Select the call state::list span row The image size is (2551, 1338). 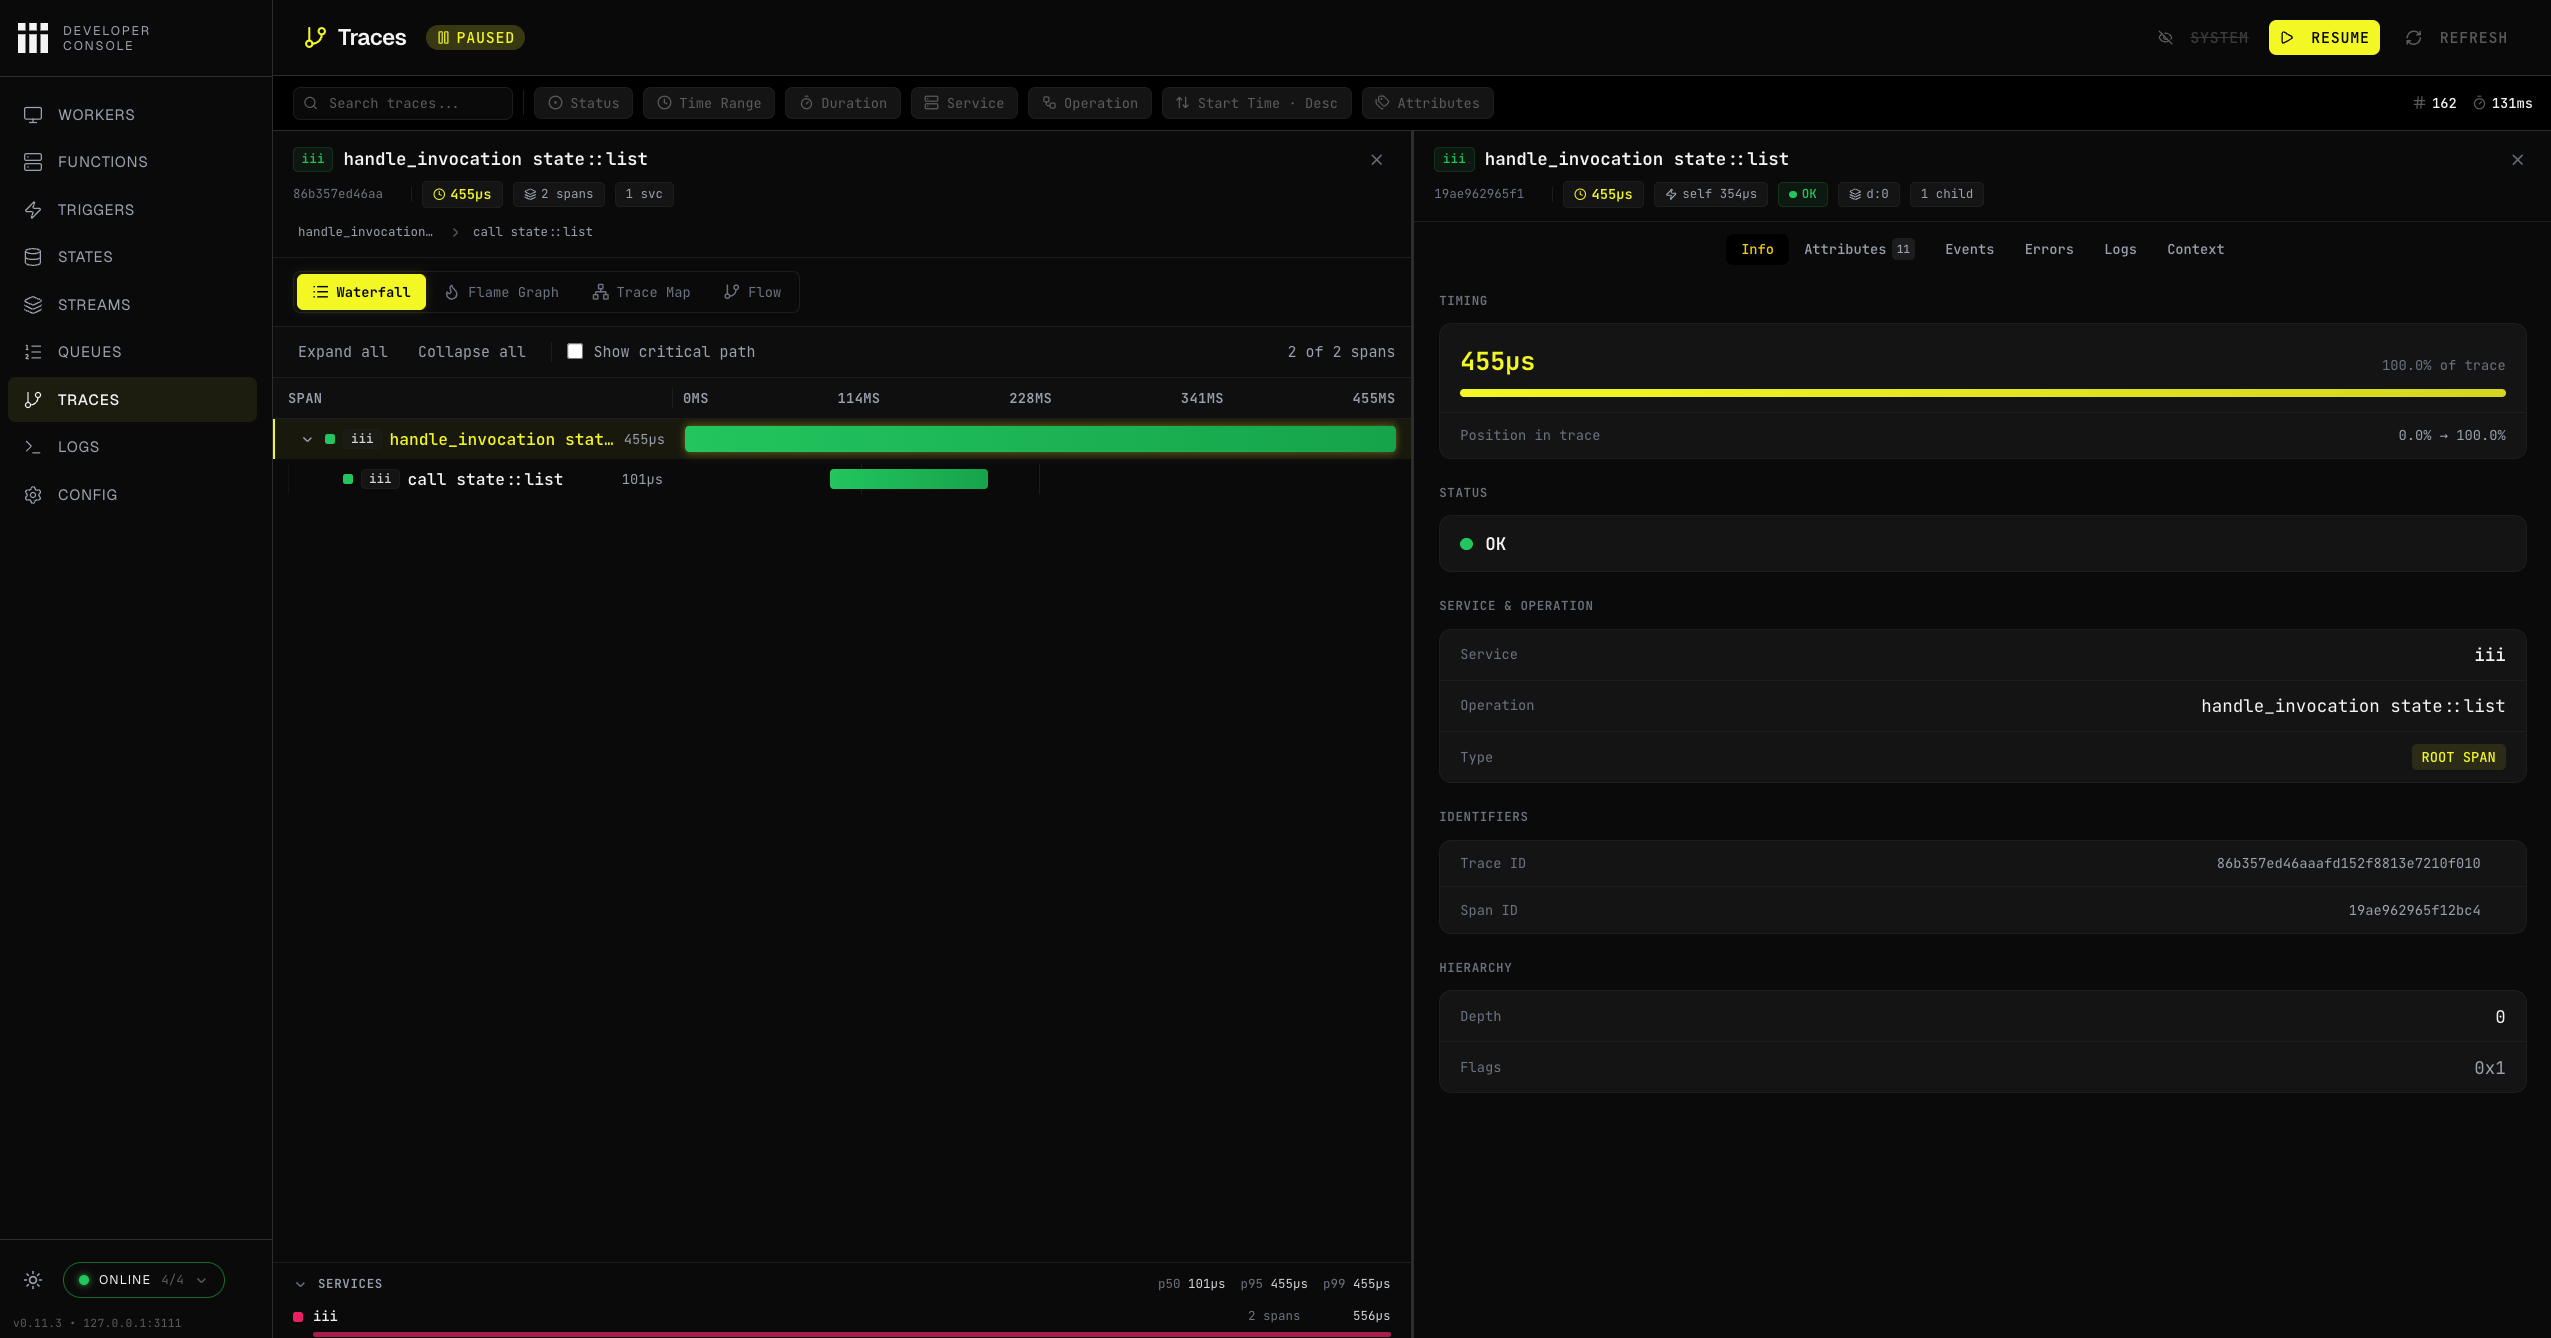843,480
